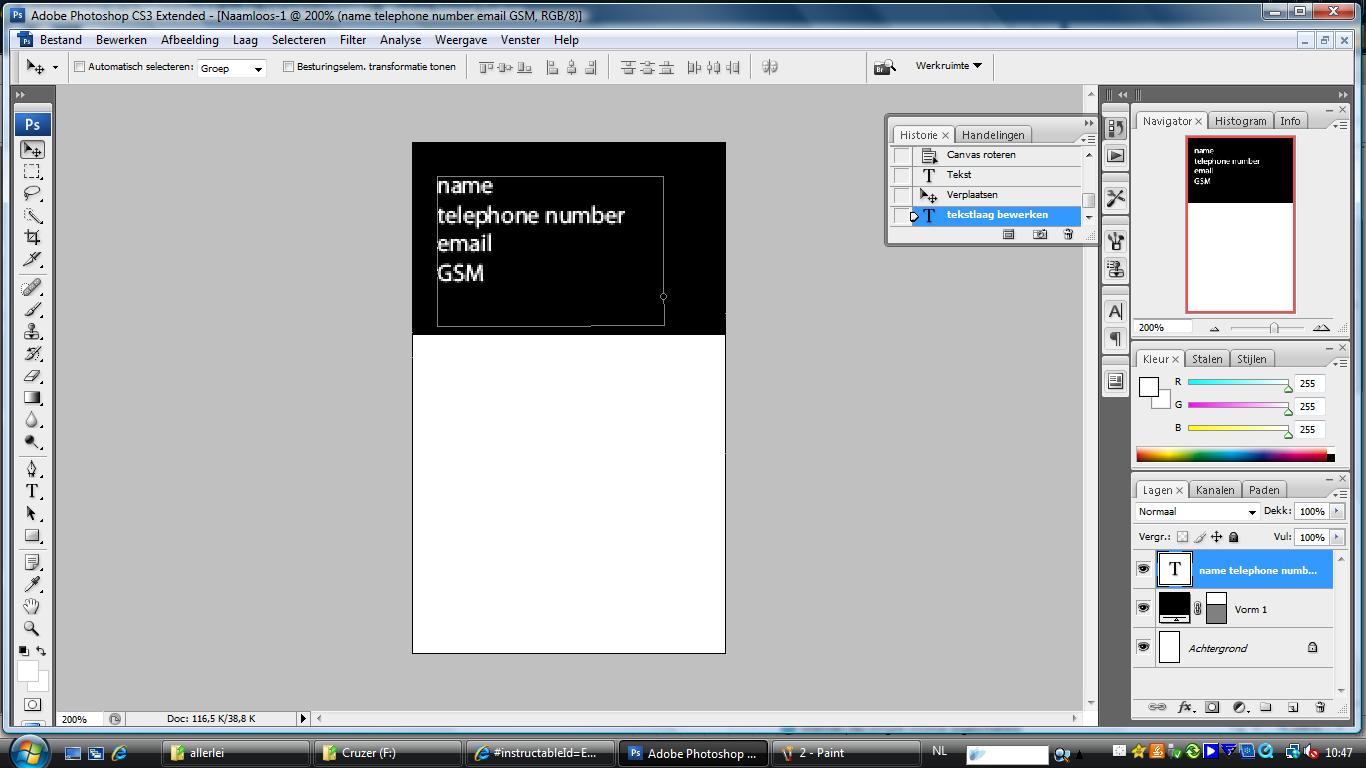Select the Move tool in the toolbox
The image size is (1366, 768).
click(32, 150)
